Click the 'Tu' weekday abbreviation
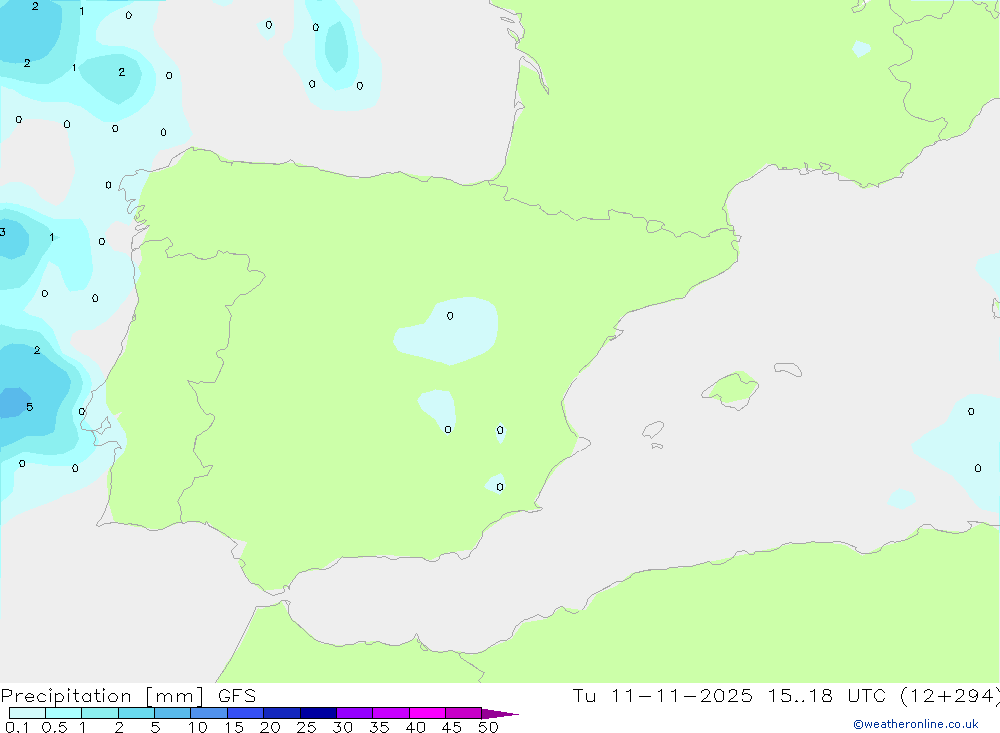 click(x=584, y=696)
